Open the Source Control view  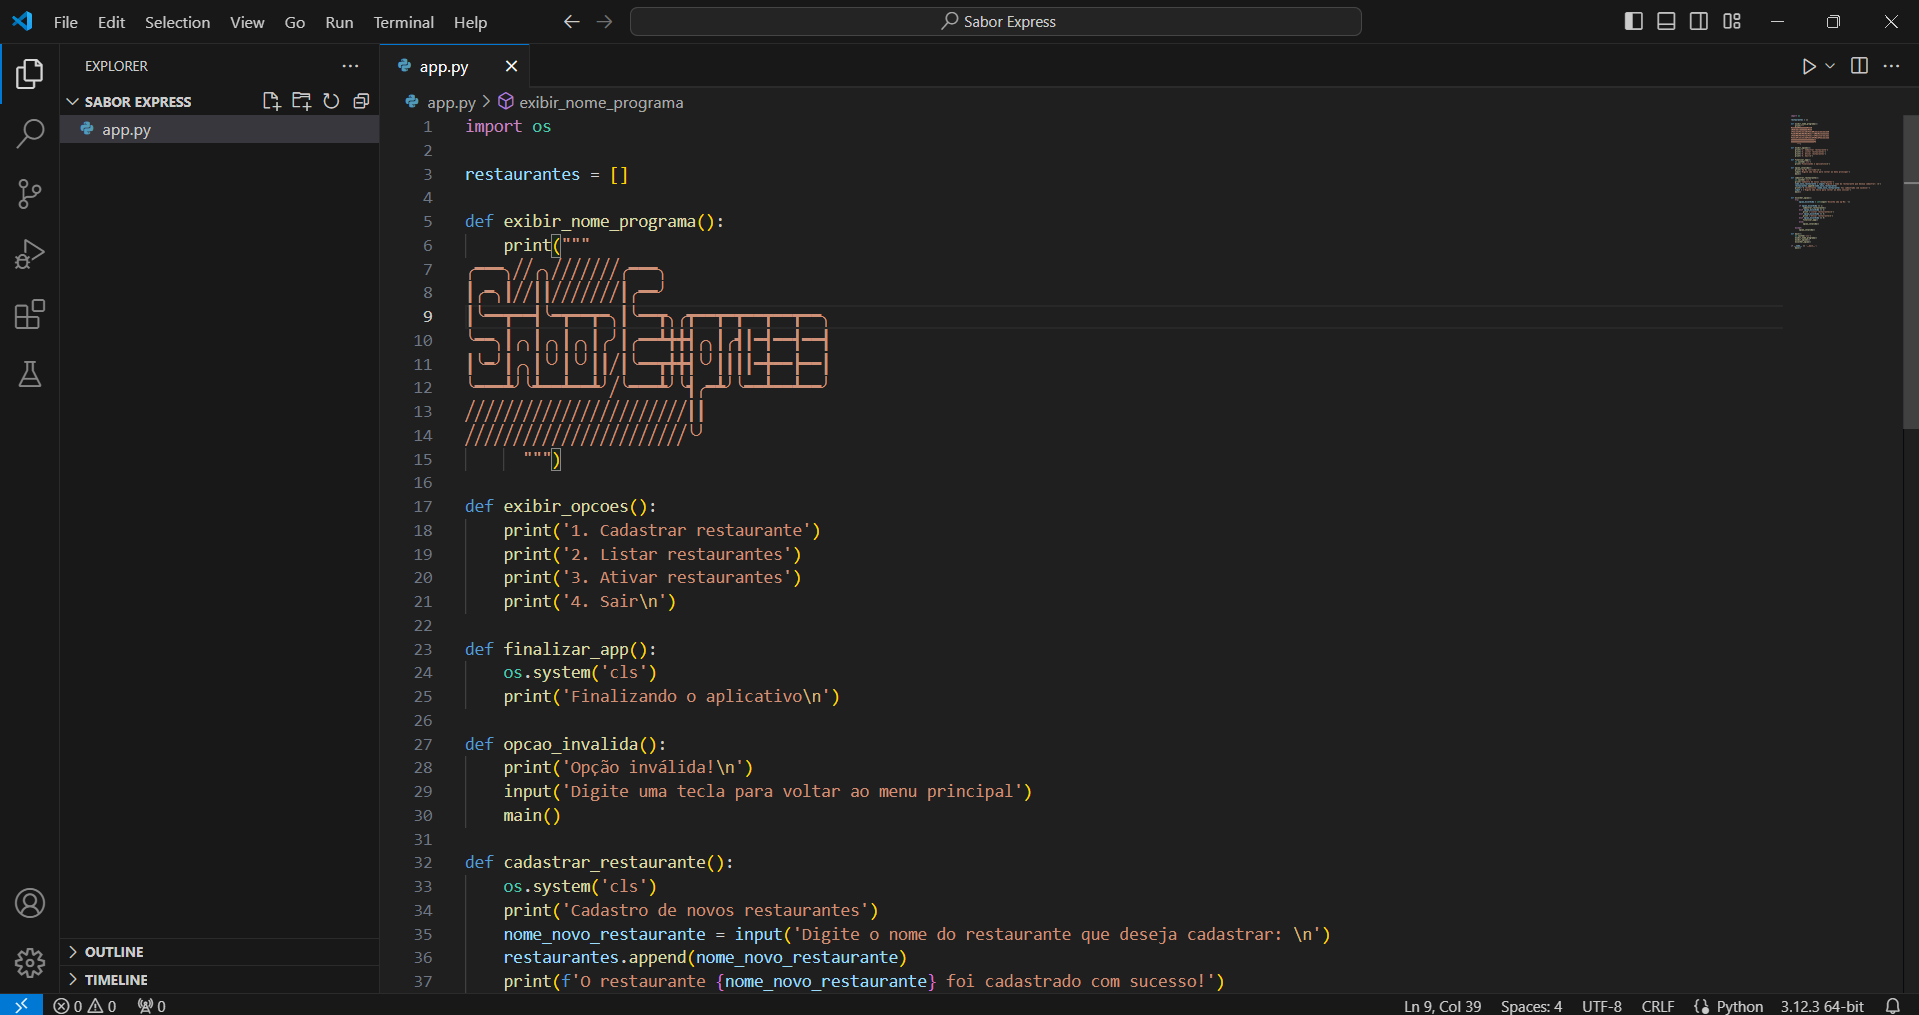click(30, 194)
